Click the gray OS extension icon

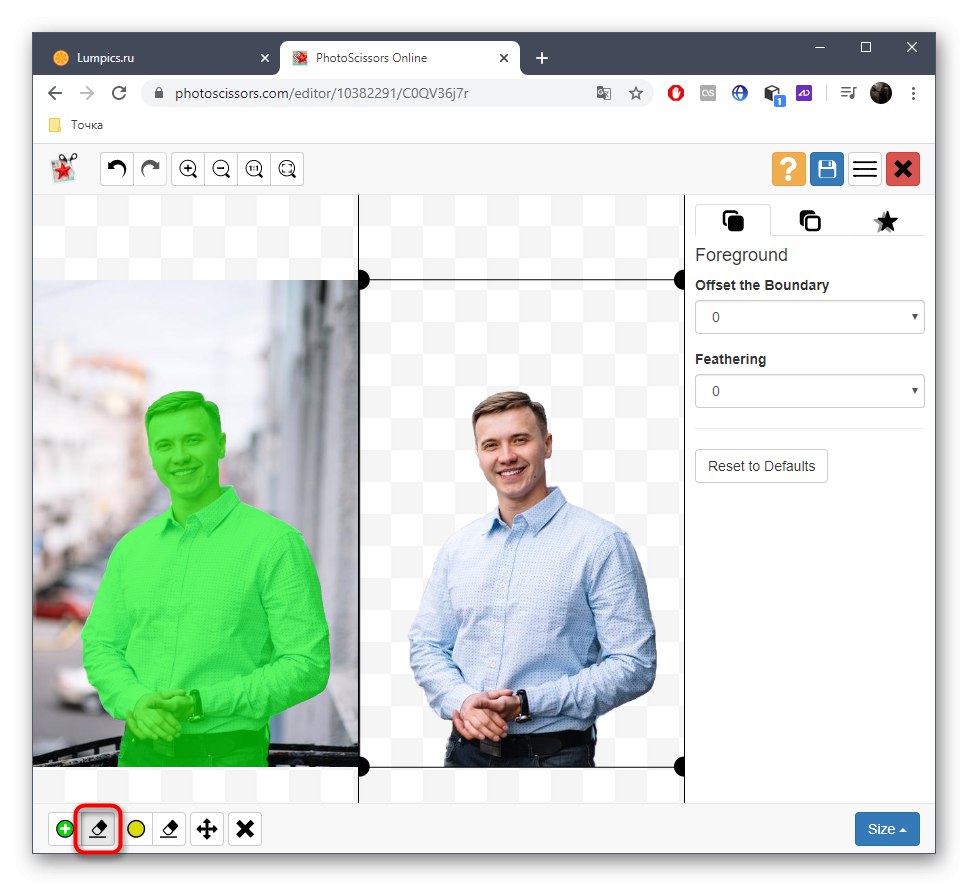click(707, 93)
